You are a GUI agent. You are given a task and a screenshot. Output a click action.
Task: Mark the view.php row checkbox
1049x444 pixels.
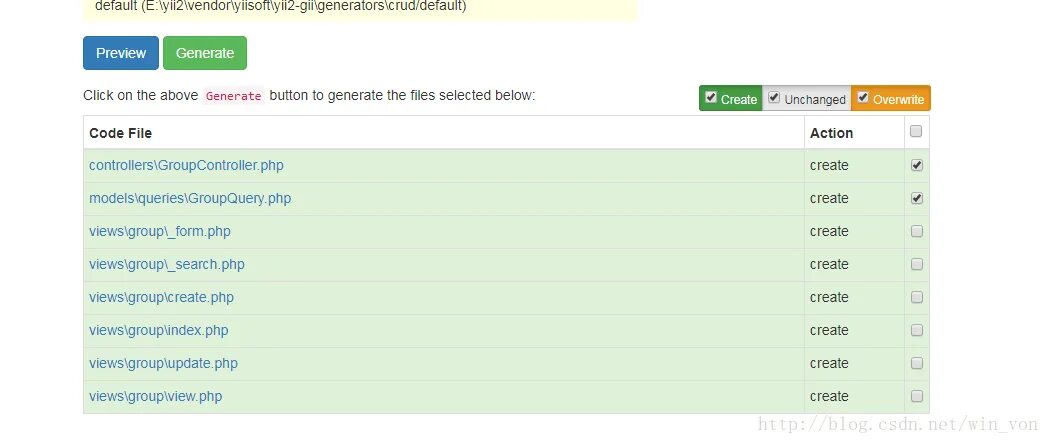(917, 396)
